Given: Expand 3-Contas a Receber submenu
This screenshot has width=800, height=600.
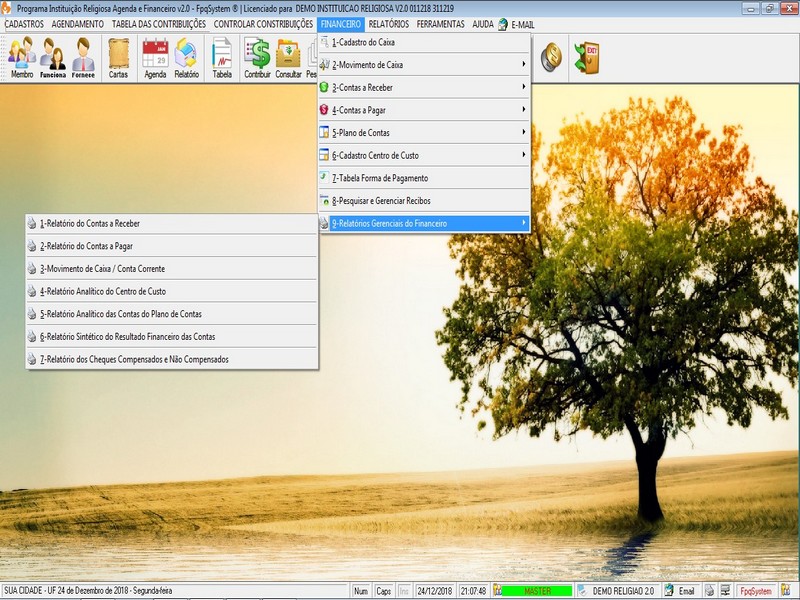Looking at the screenshot, I should [424, 87].
